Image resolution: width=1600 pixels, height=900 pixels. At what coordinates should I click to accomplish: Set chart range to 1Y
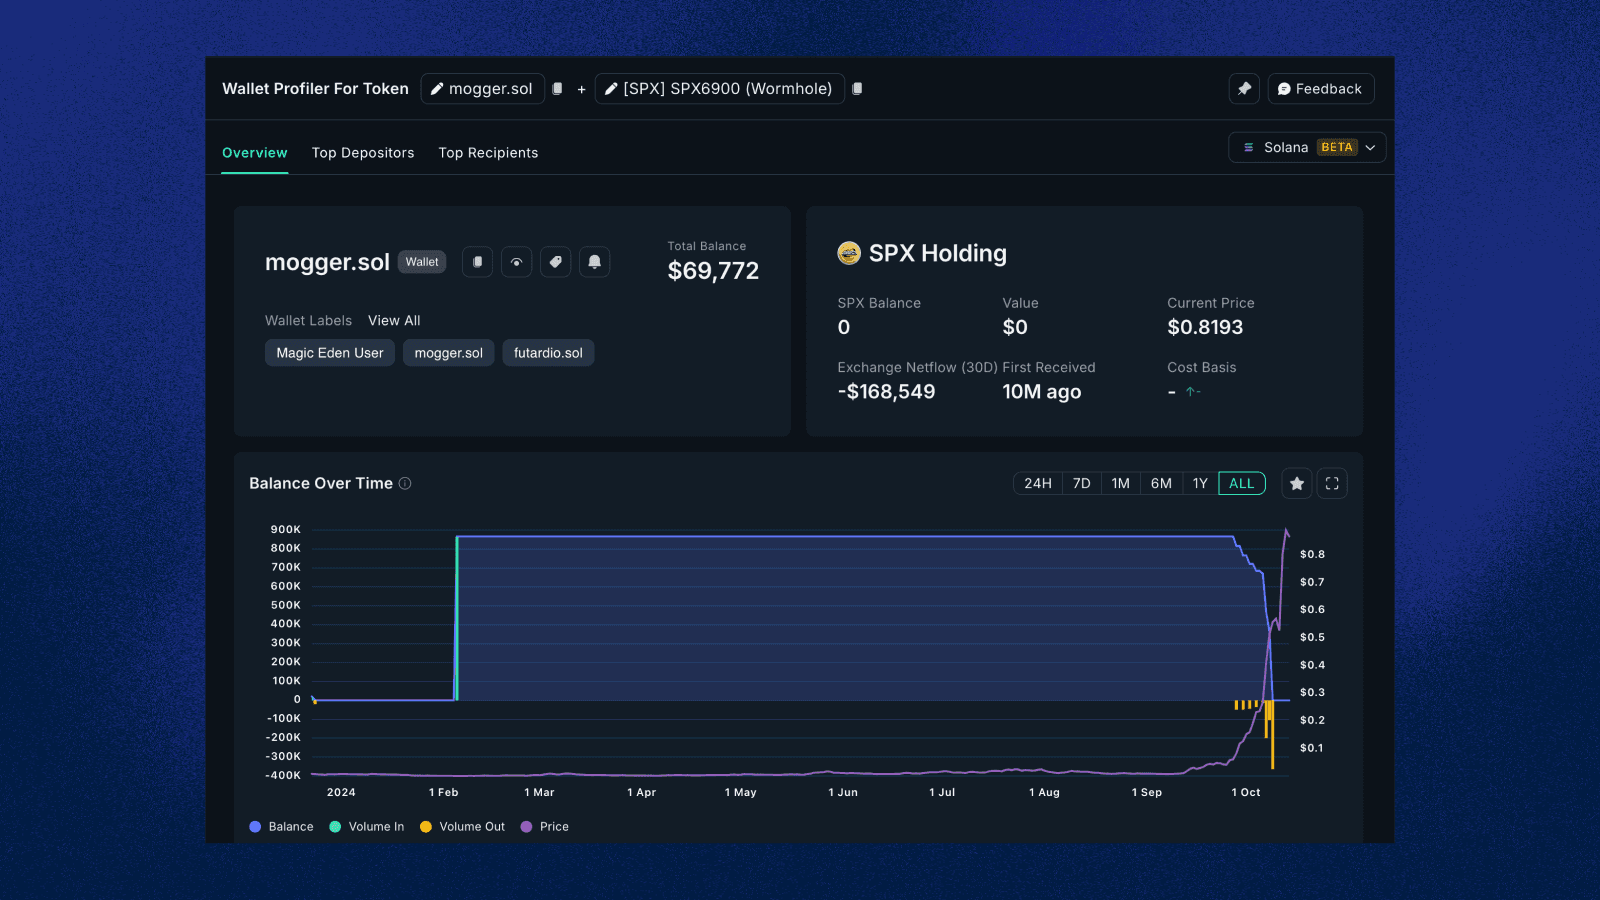1200,483
